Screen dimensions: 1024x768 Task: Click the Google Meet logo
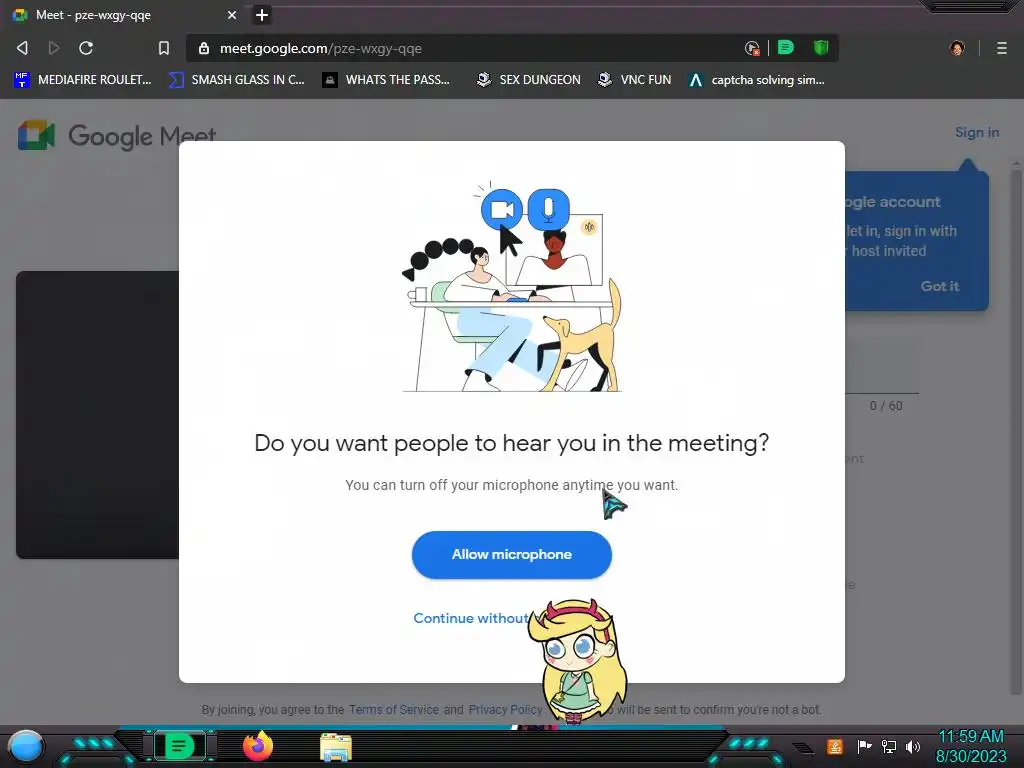point(116,136)
